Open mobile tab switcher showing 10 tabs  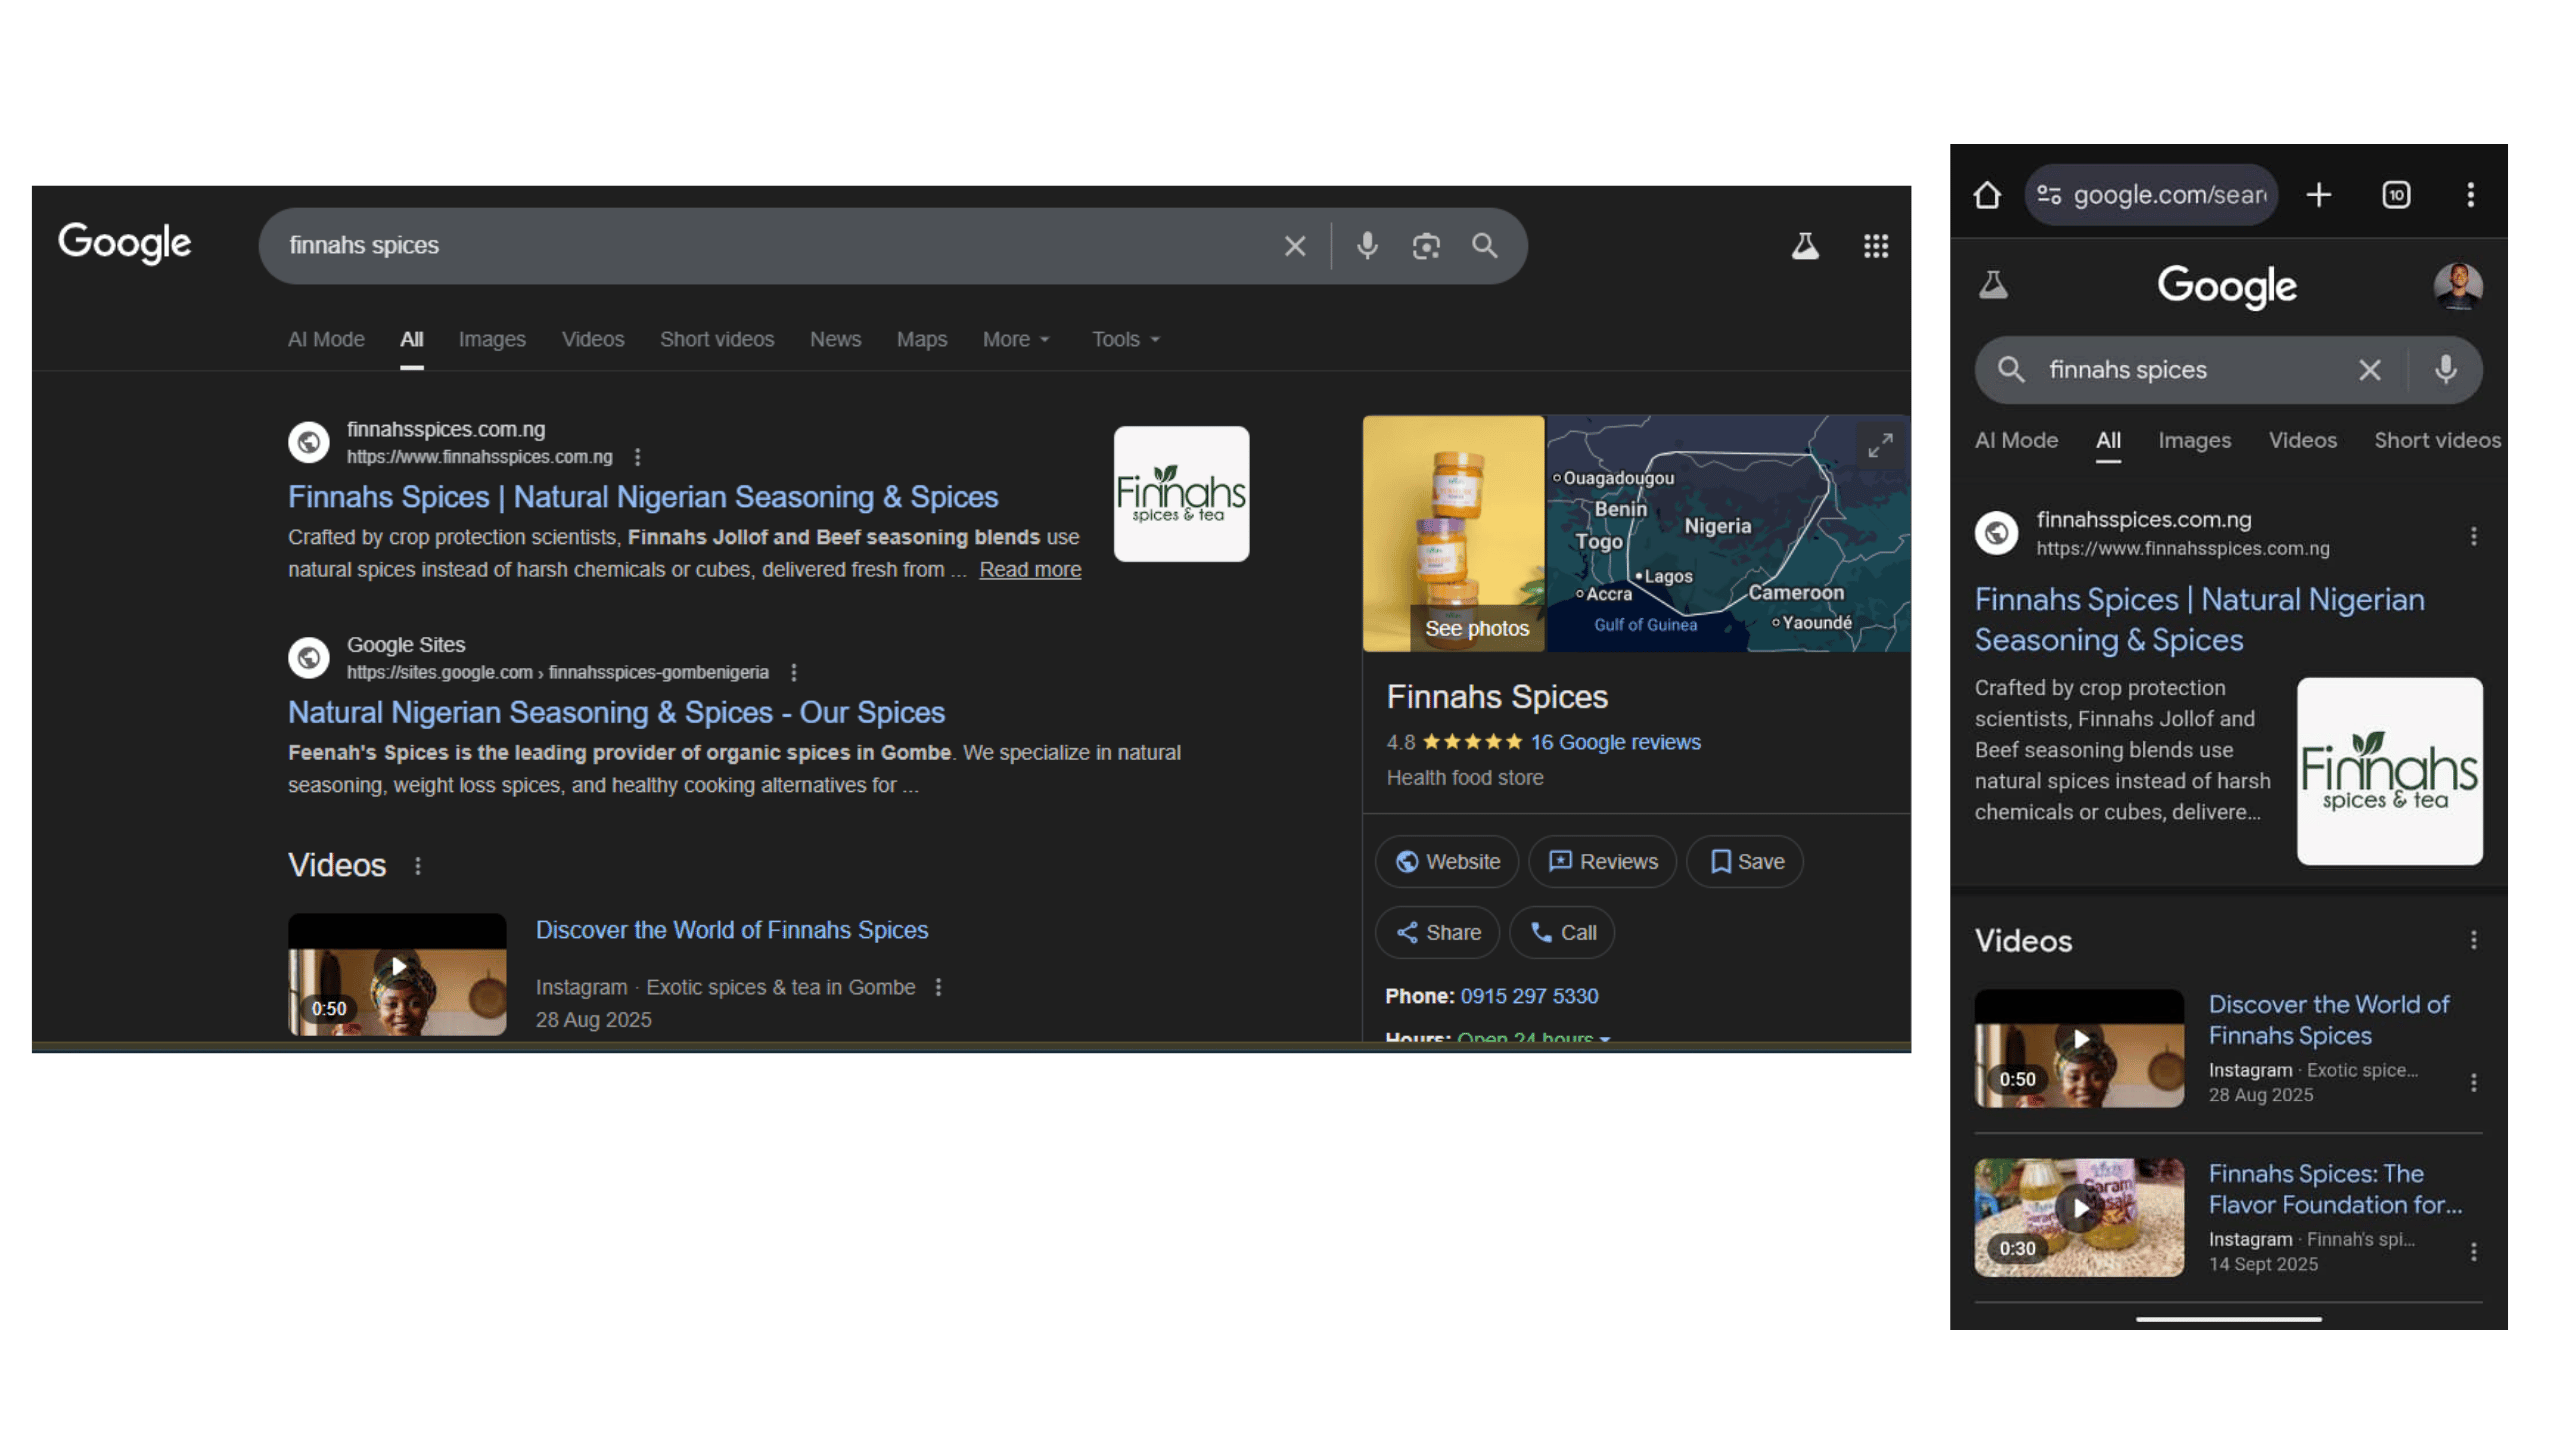tap(2396, 195)
